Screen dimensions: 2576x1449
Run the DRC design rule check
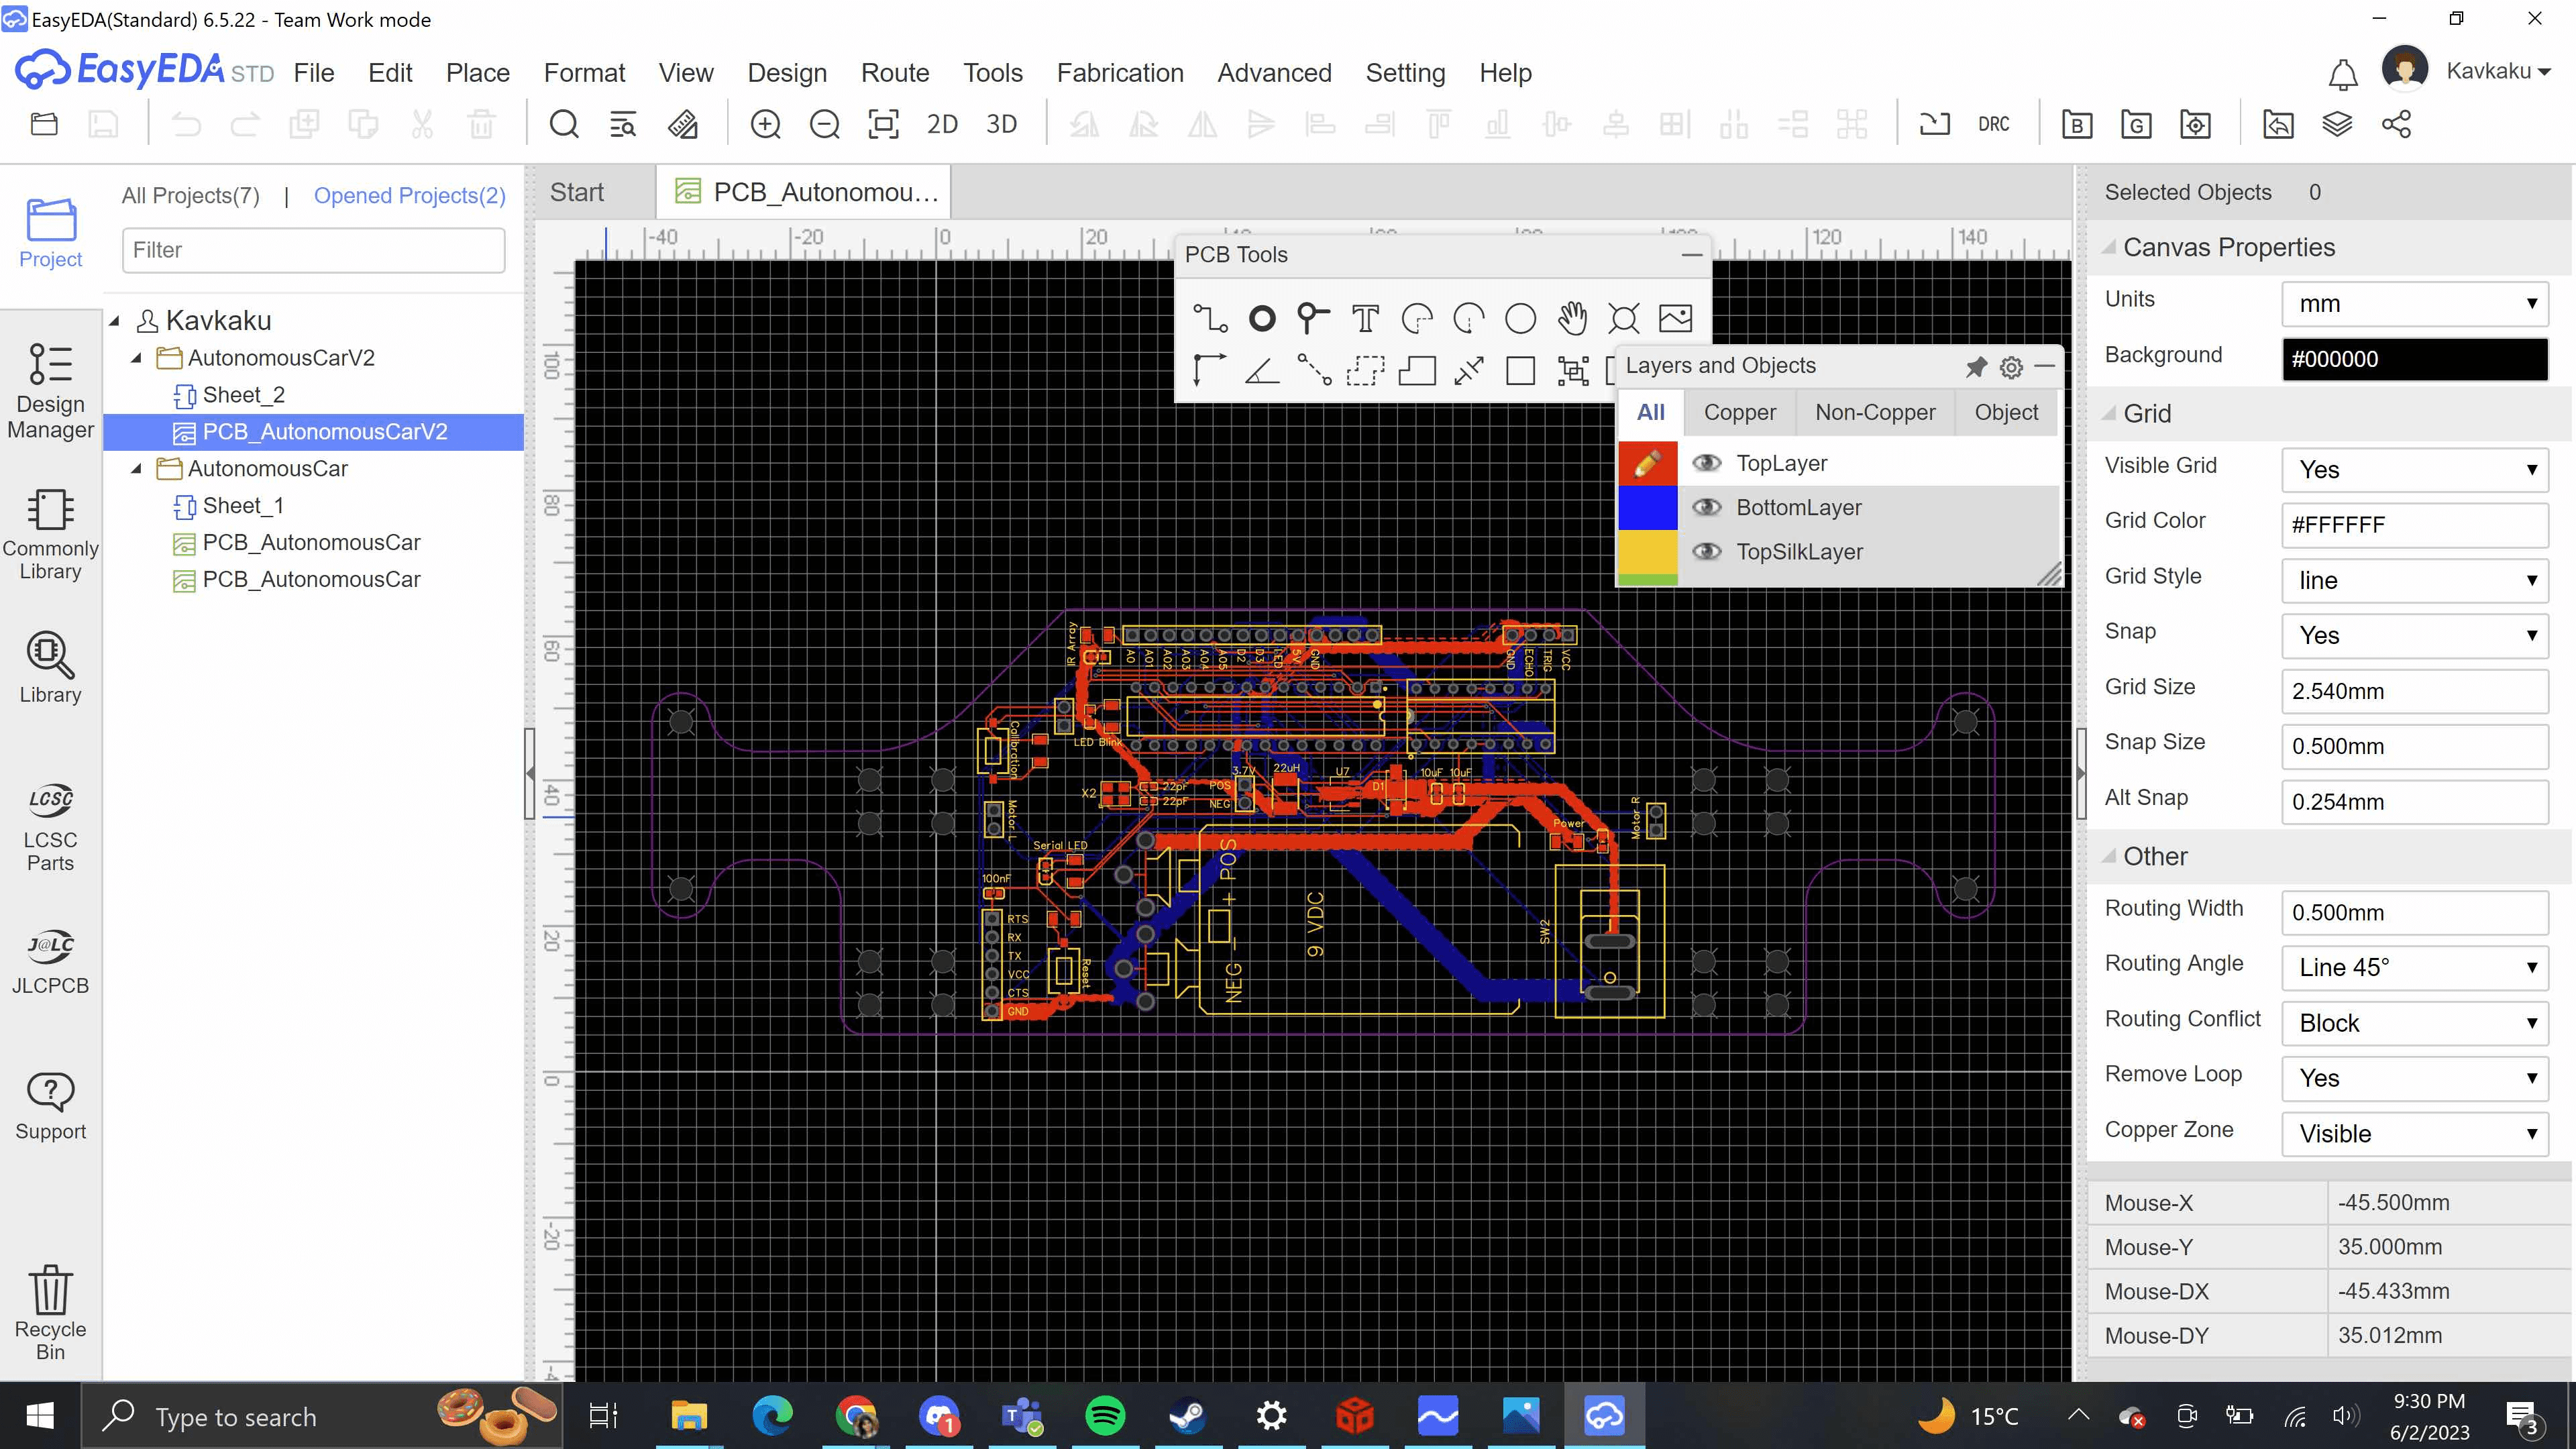coord(1993,125)
